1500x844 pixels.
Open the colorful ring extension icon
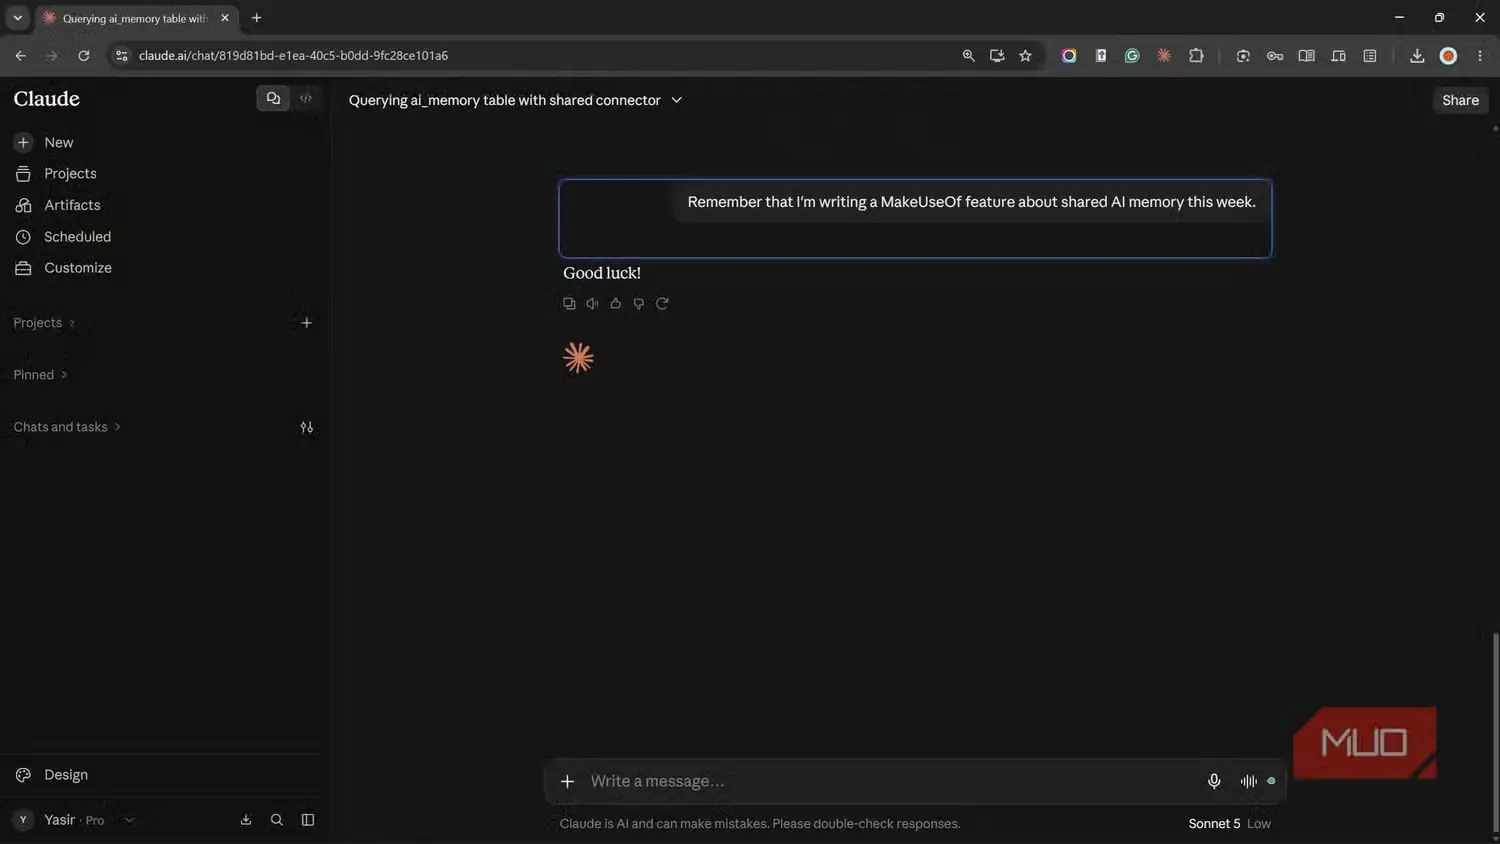click(1069, 56)
